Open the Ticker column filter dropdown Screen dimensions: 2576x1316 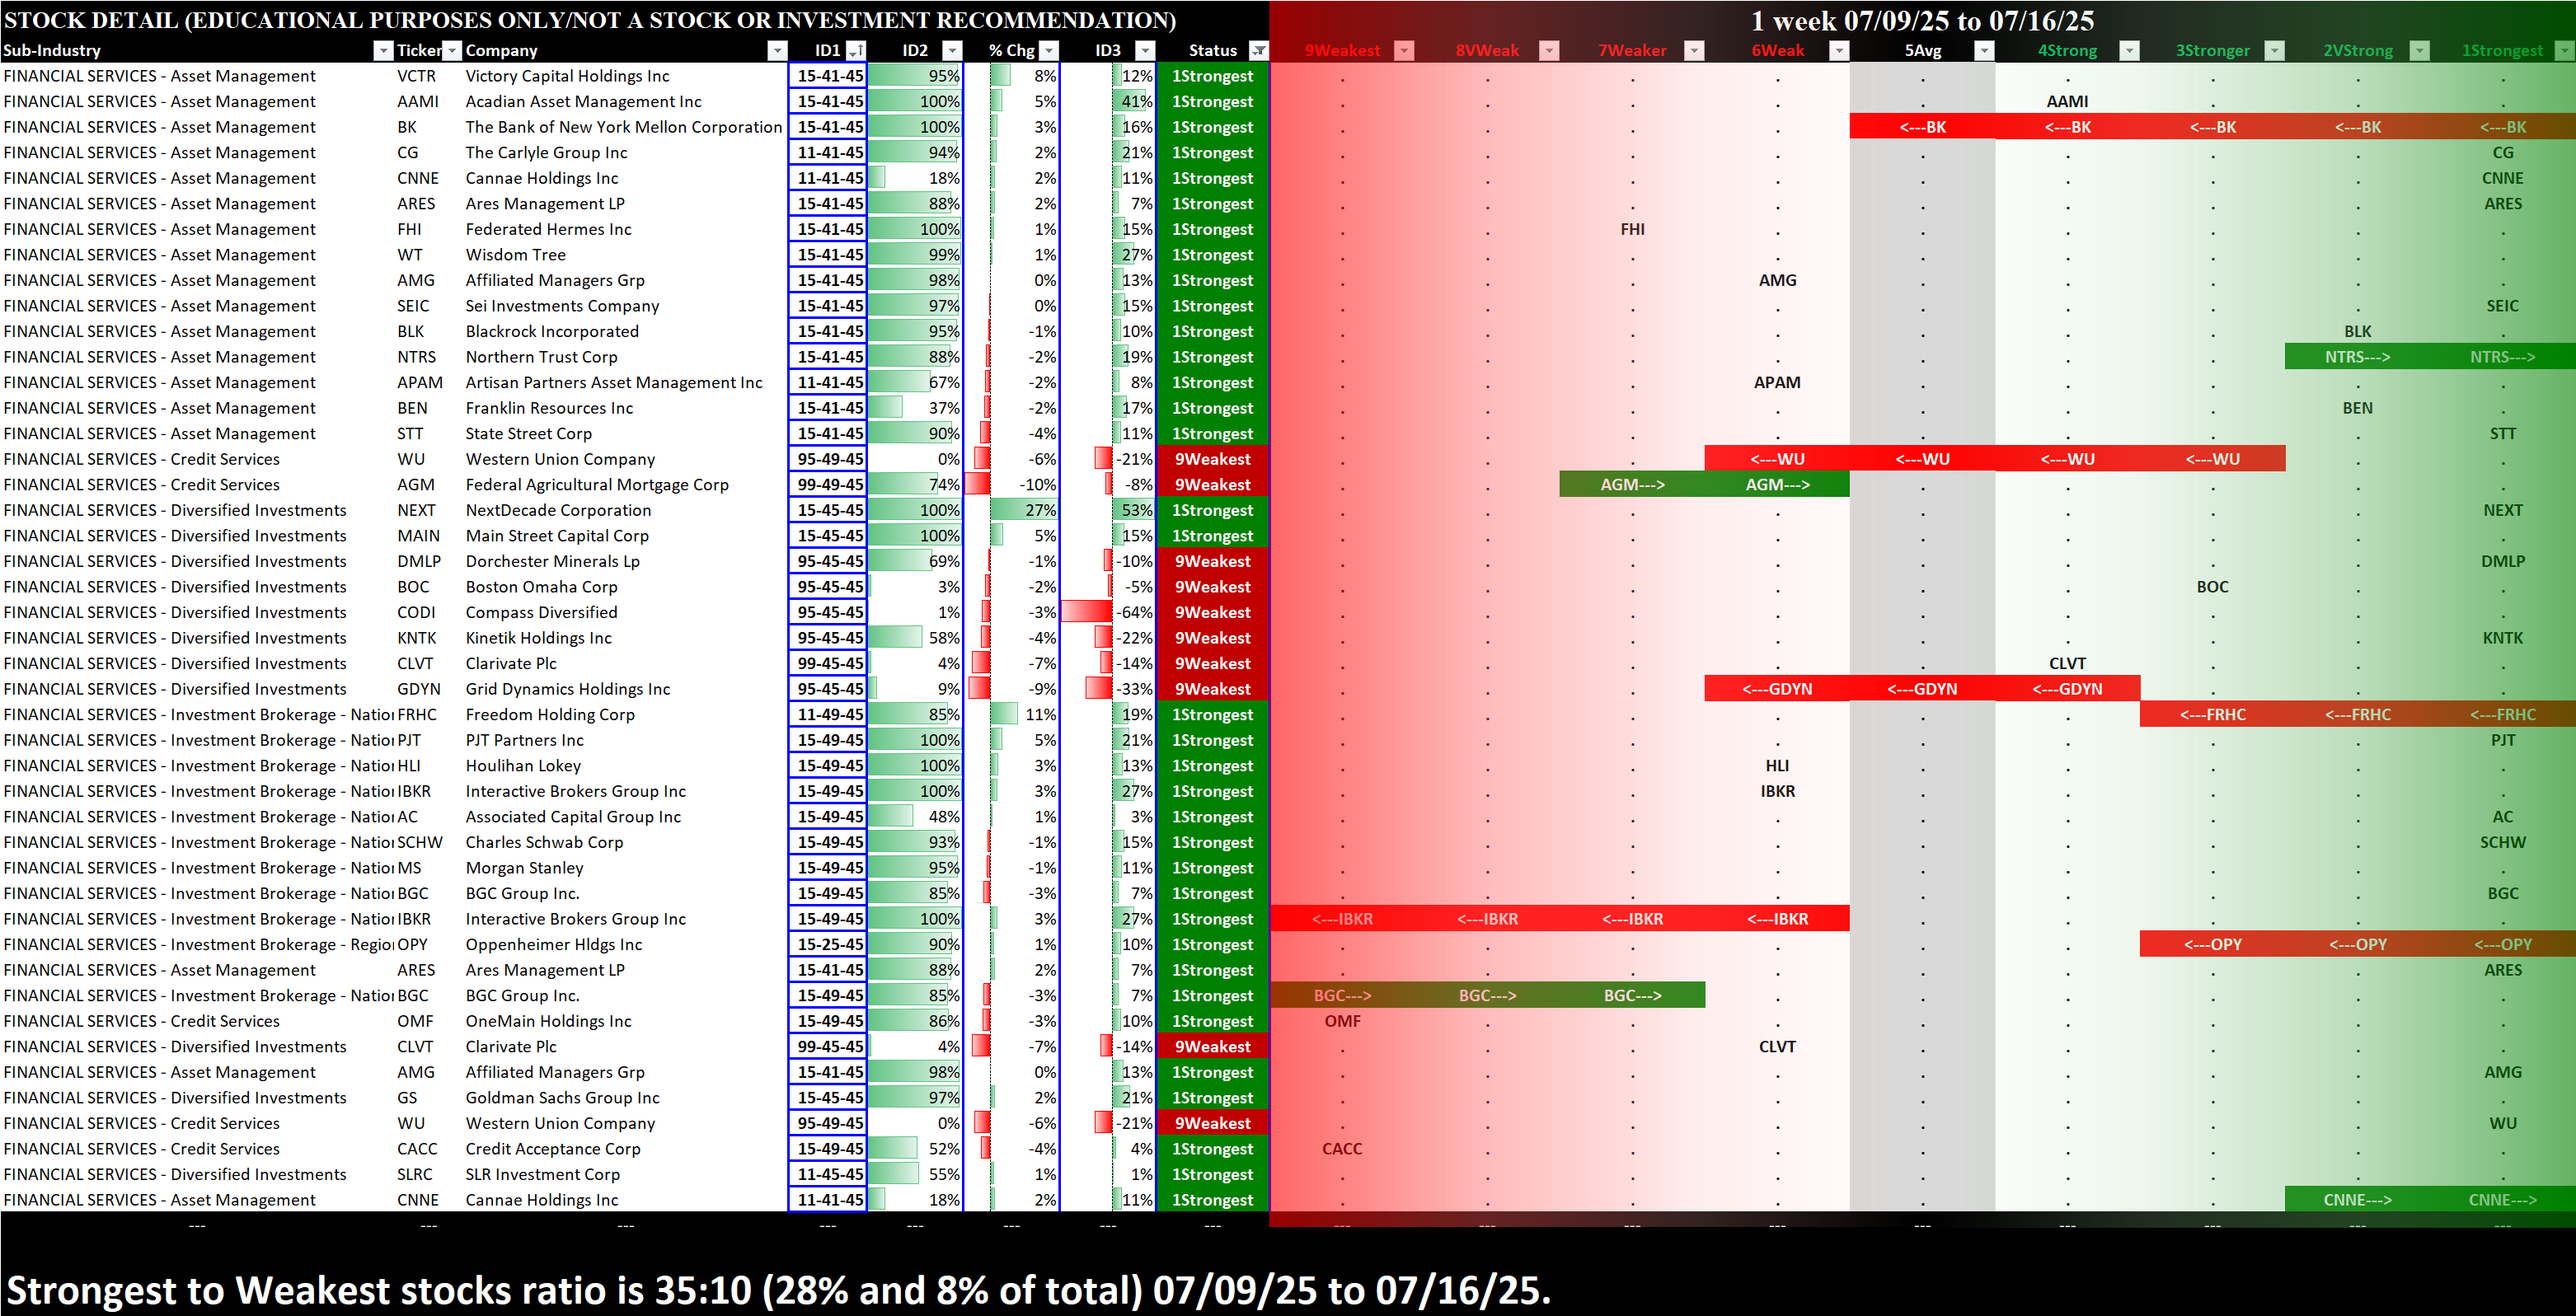[452, 50]
